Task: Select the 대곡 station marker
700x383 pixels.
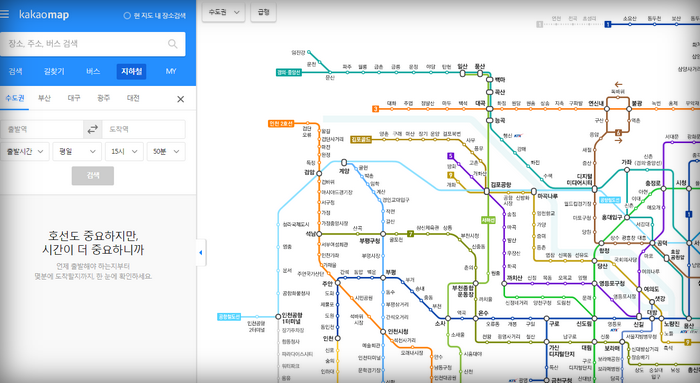Action: pos(490,108)
